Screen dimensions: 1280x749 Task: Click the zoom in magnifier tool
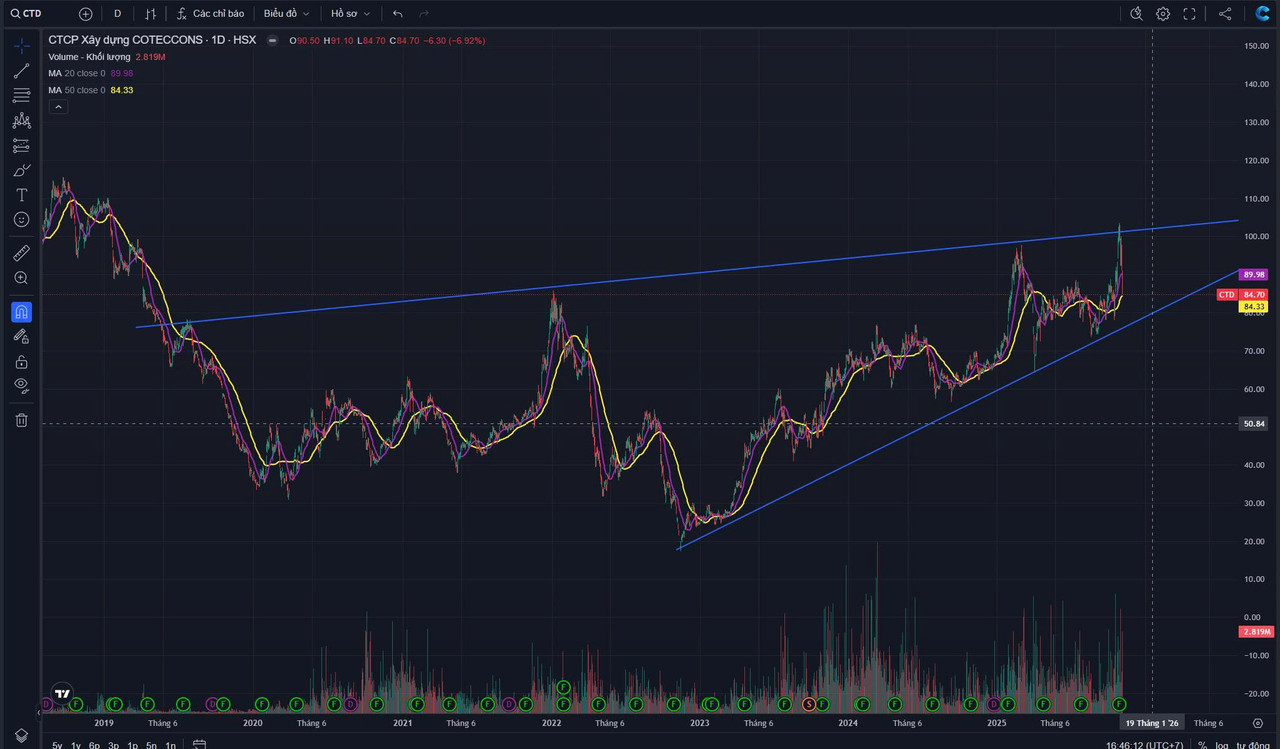point(21,278)
